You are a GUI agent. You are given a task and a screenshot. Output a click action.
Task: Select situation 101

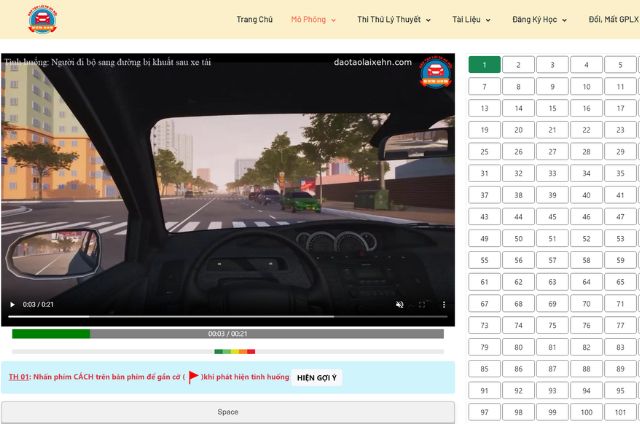point(620,412)
